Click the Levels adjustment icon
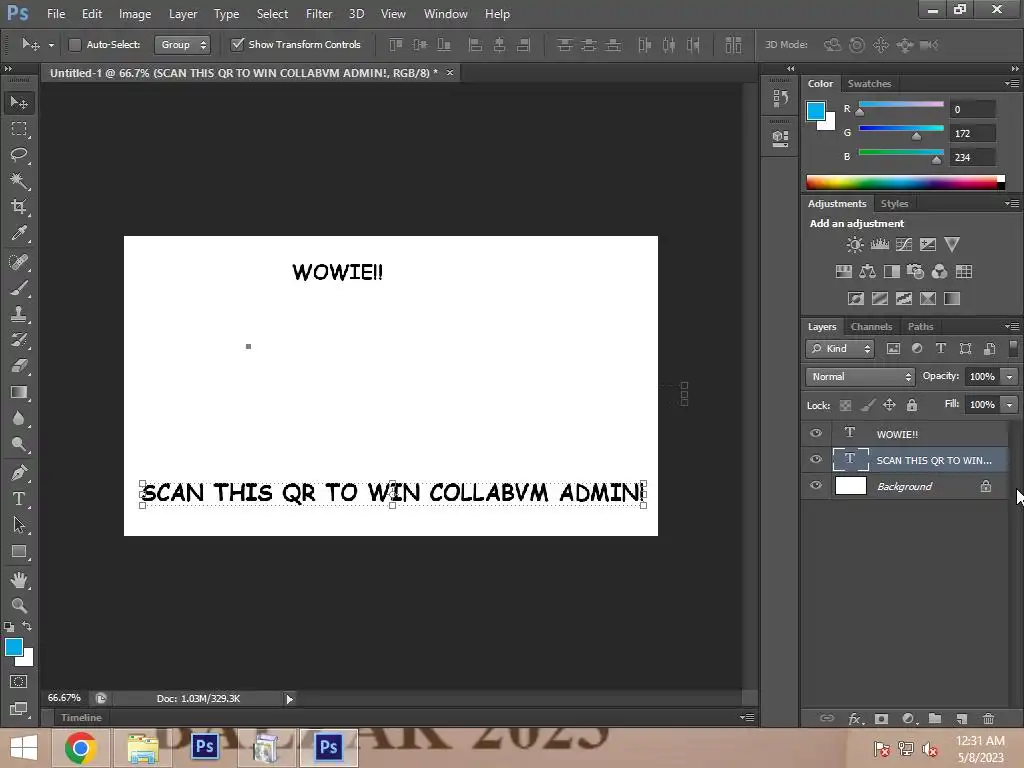The width and height of the screenshot is (1024, 768). (880, 245)
